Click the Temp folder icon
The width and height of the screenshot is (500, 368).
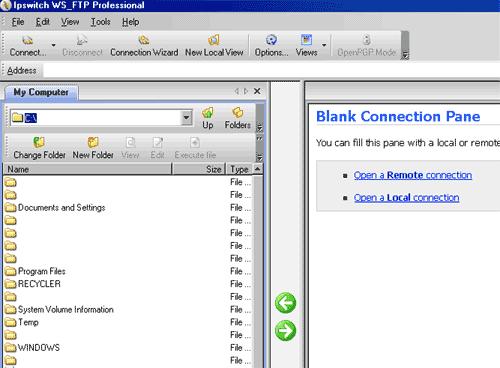(11, 322)
